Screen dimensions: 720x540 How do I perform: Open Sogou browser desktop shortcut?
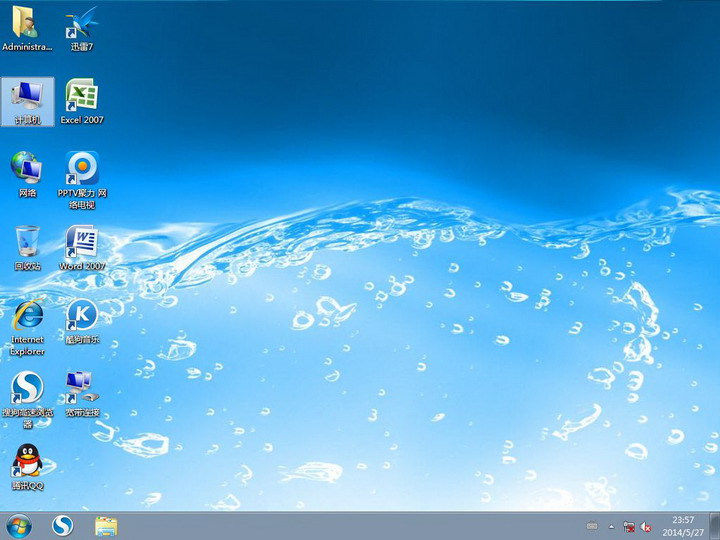coord(27,388)
